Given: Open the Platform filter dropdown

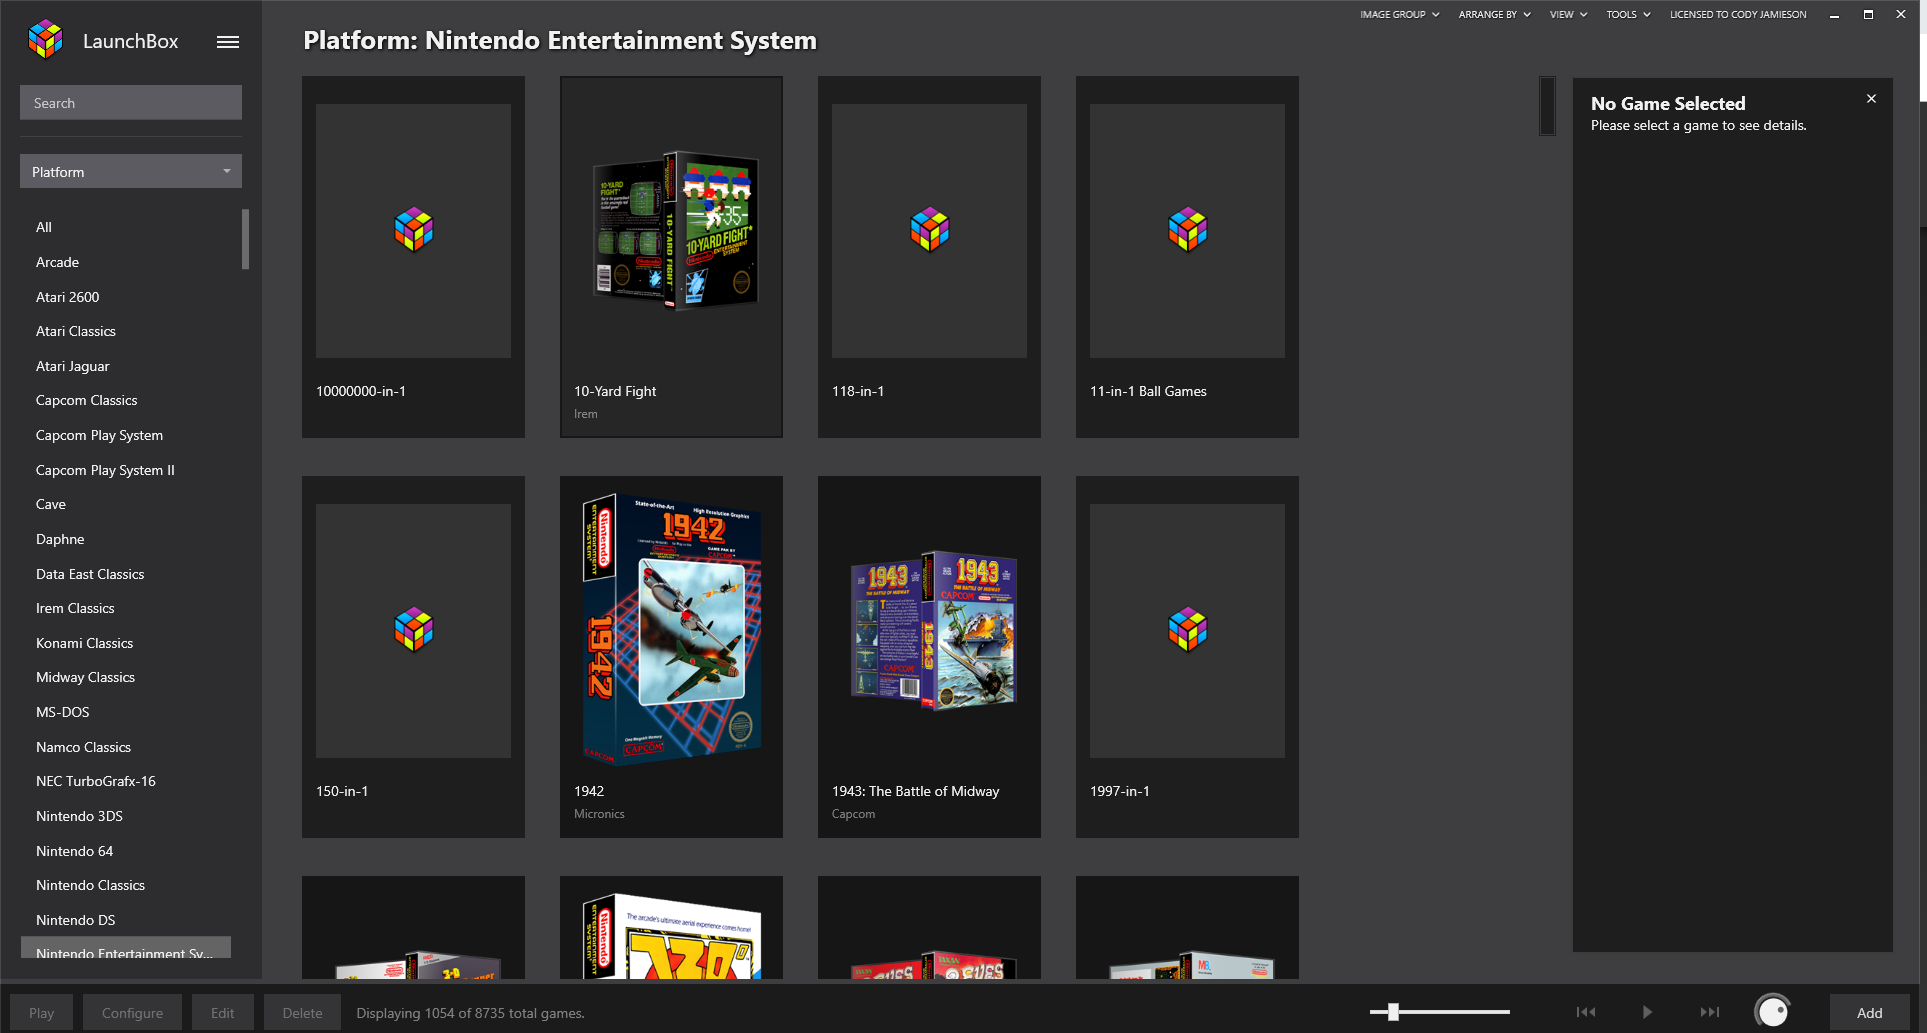Looking at the screenshot, I should pyautogui.click(x=131, y=172).
